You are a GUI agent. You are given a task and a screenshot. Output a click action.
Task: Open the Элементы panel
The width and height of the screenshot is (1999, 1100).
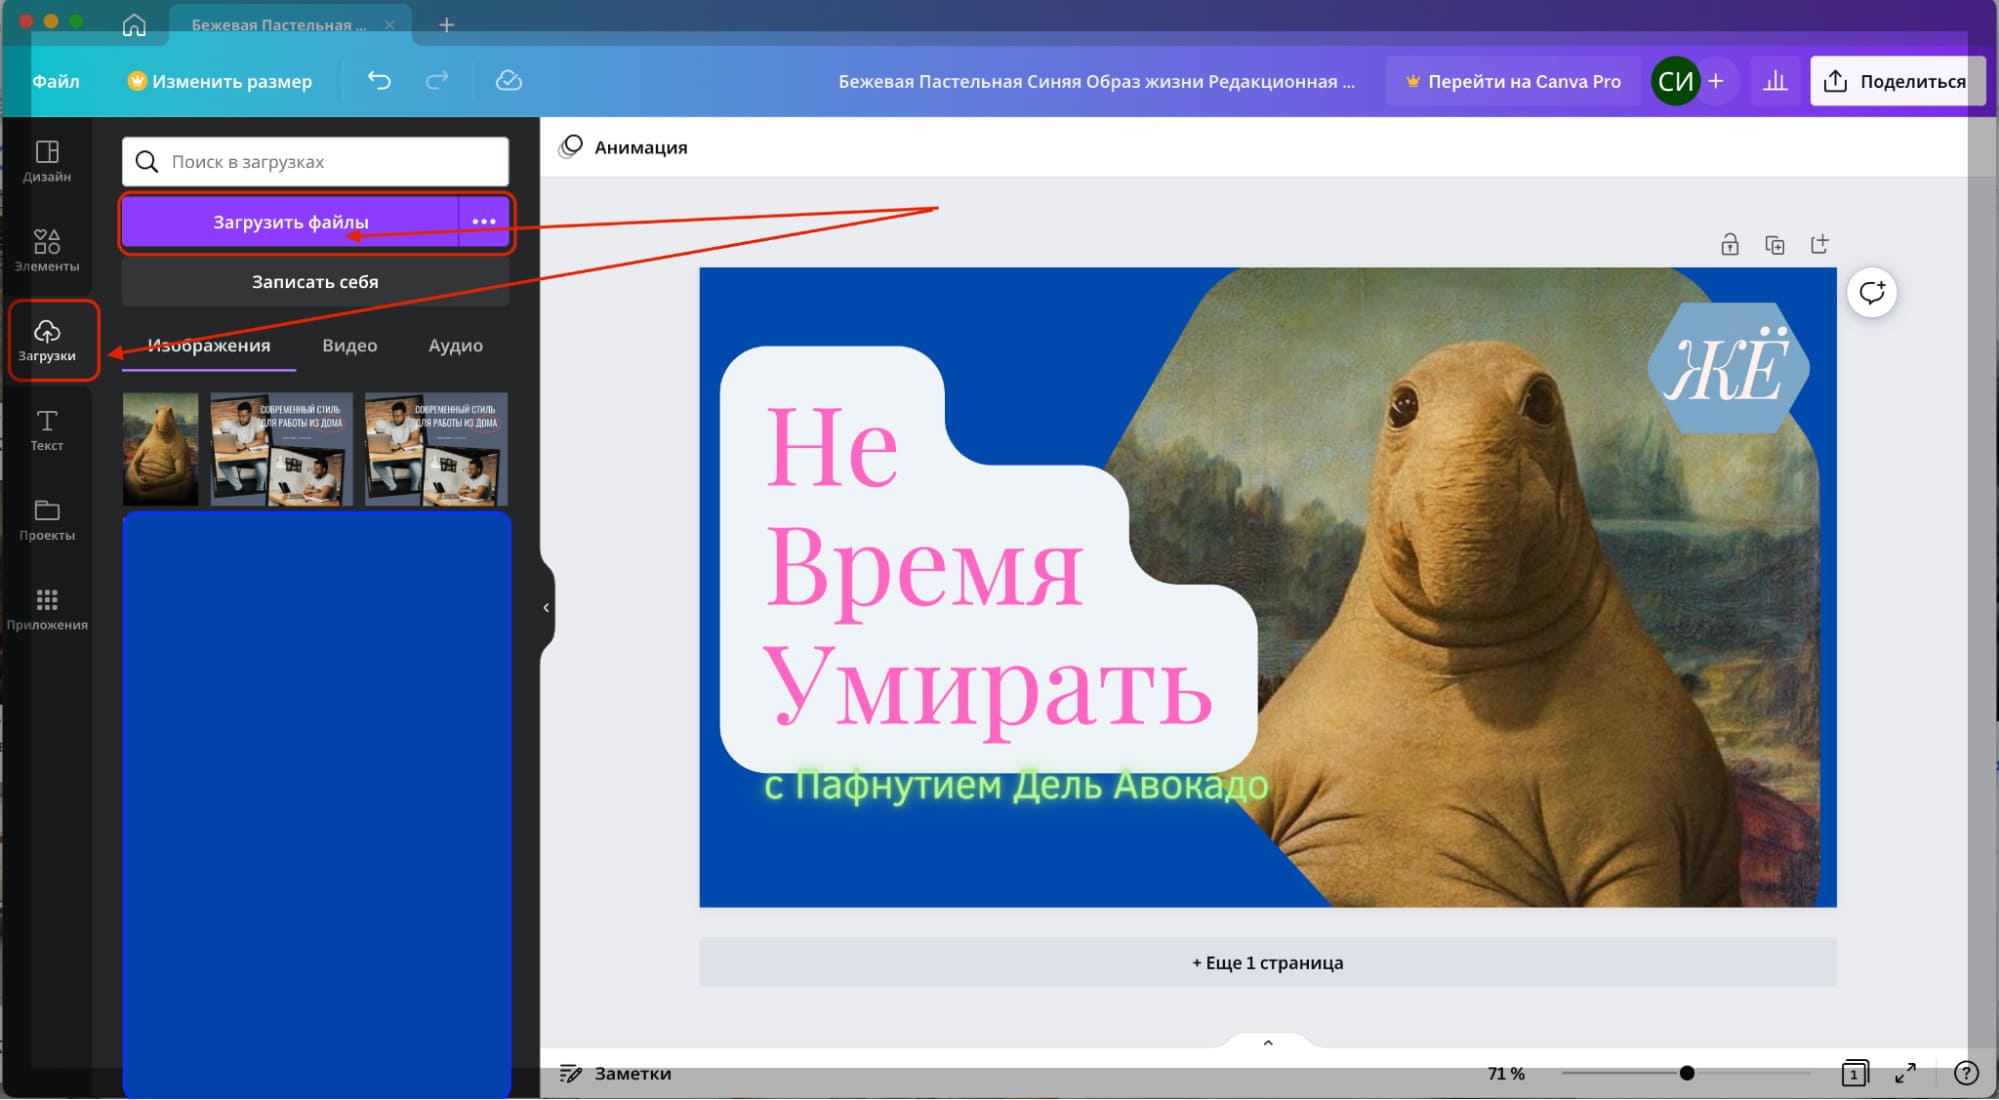pos(47,250)
